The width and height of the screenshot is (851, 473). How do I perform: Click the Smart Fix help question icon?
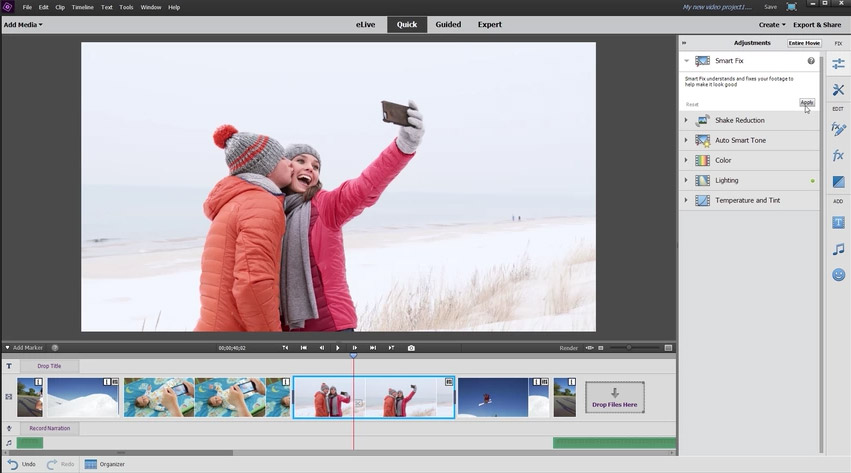point(811,61)
